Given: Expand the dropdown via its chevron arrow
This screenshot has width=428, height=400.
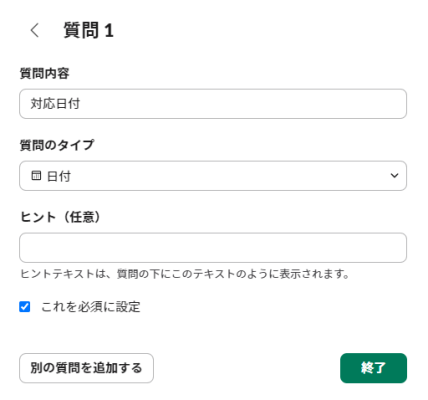Looking at the screenshot, I should pyautogui.click(x=394, y=176).
